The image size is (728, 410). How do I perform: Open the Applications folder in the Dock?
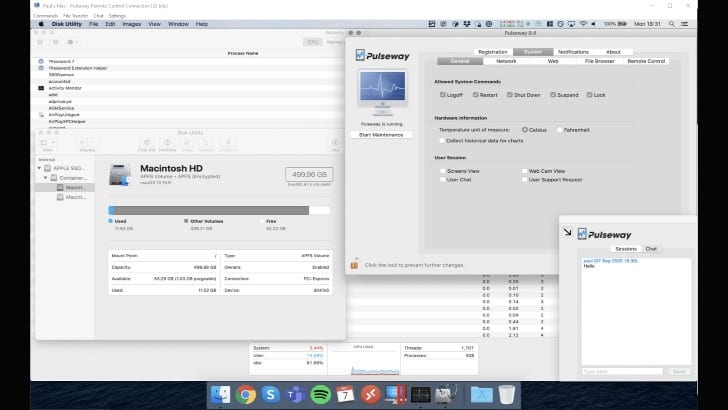(x=482, y=395)
